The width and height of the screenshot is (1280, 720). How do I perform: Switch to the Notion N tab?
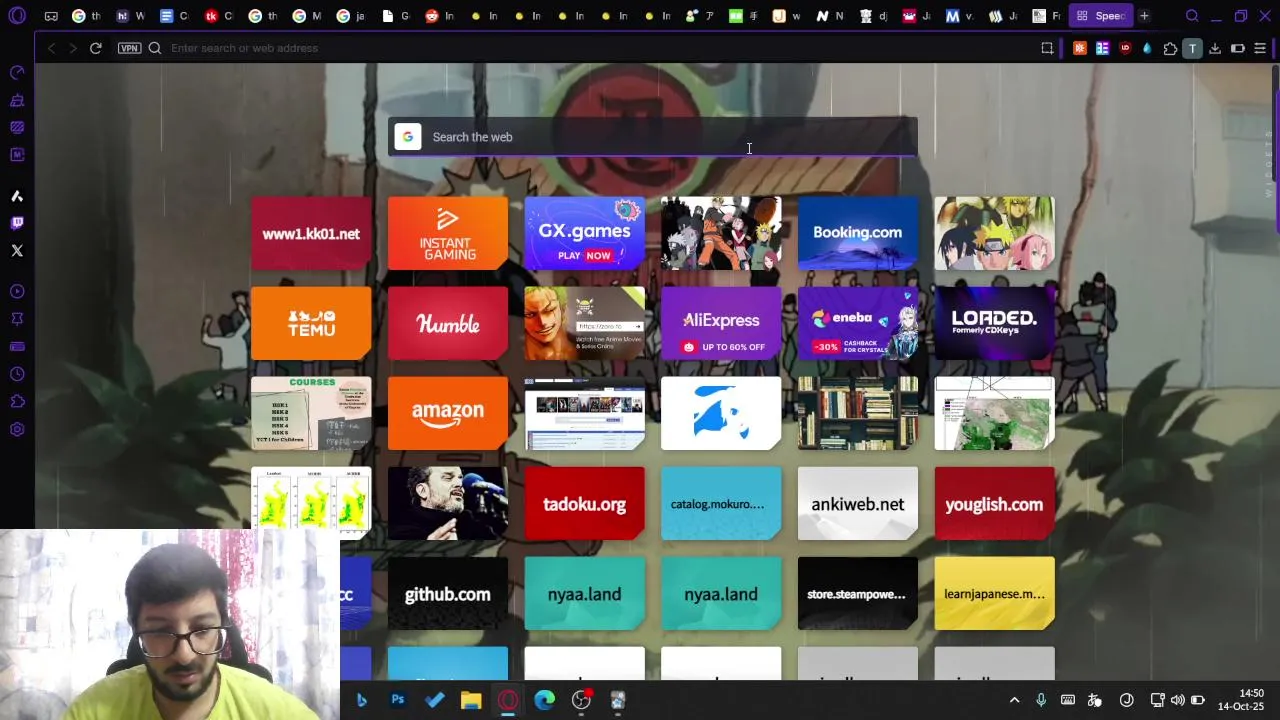[x=830, y=16]
